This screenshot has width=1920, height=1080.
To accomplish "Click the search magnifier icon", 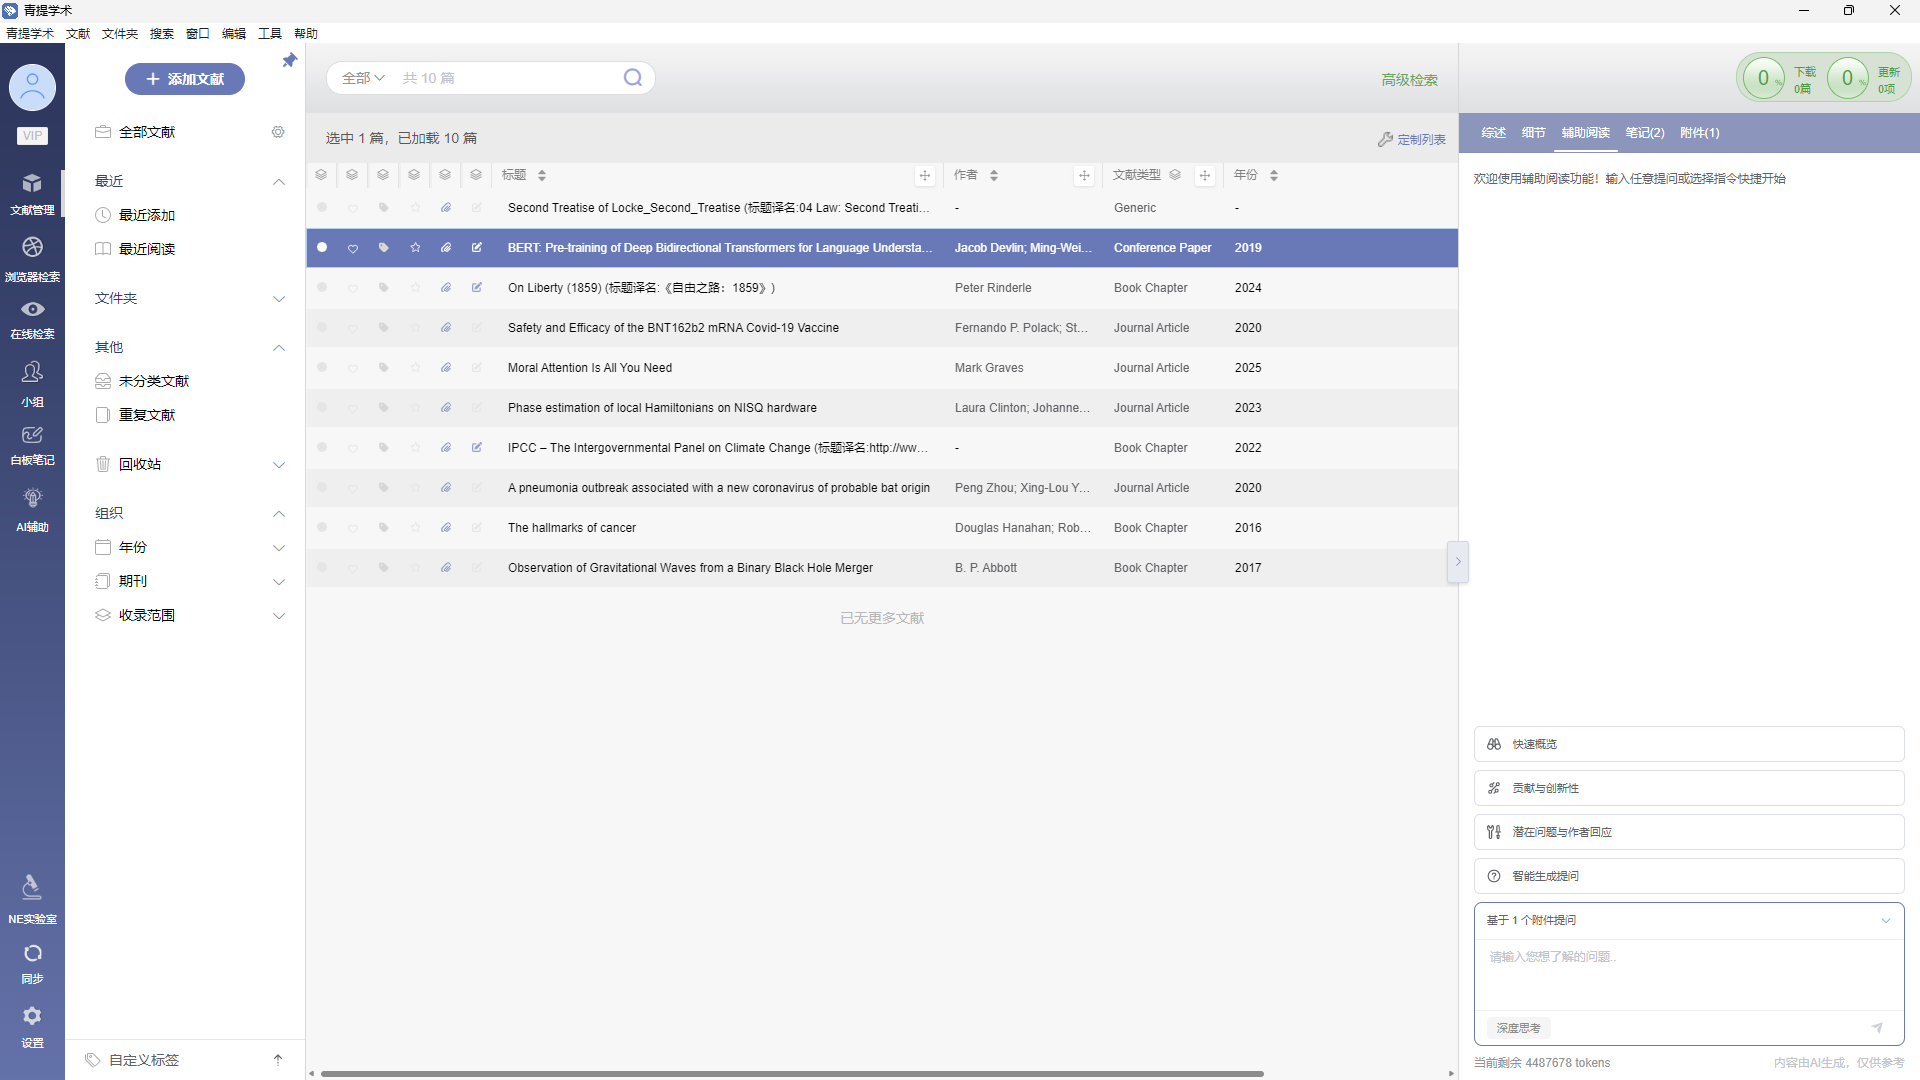I will [633, 78].
